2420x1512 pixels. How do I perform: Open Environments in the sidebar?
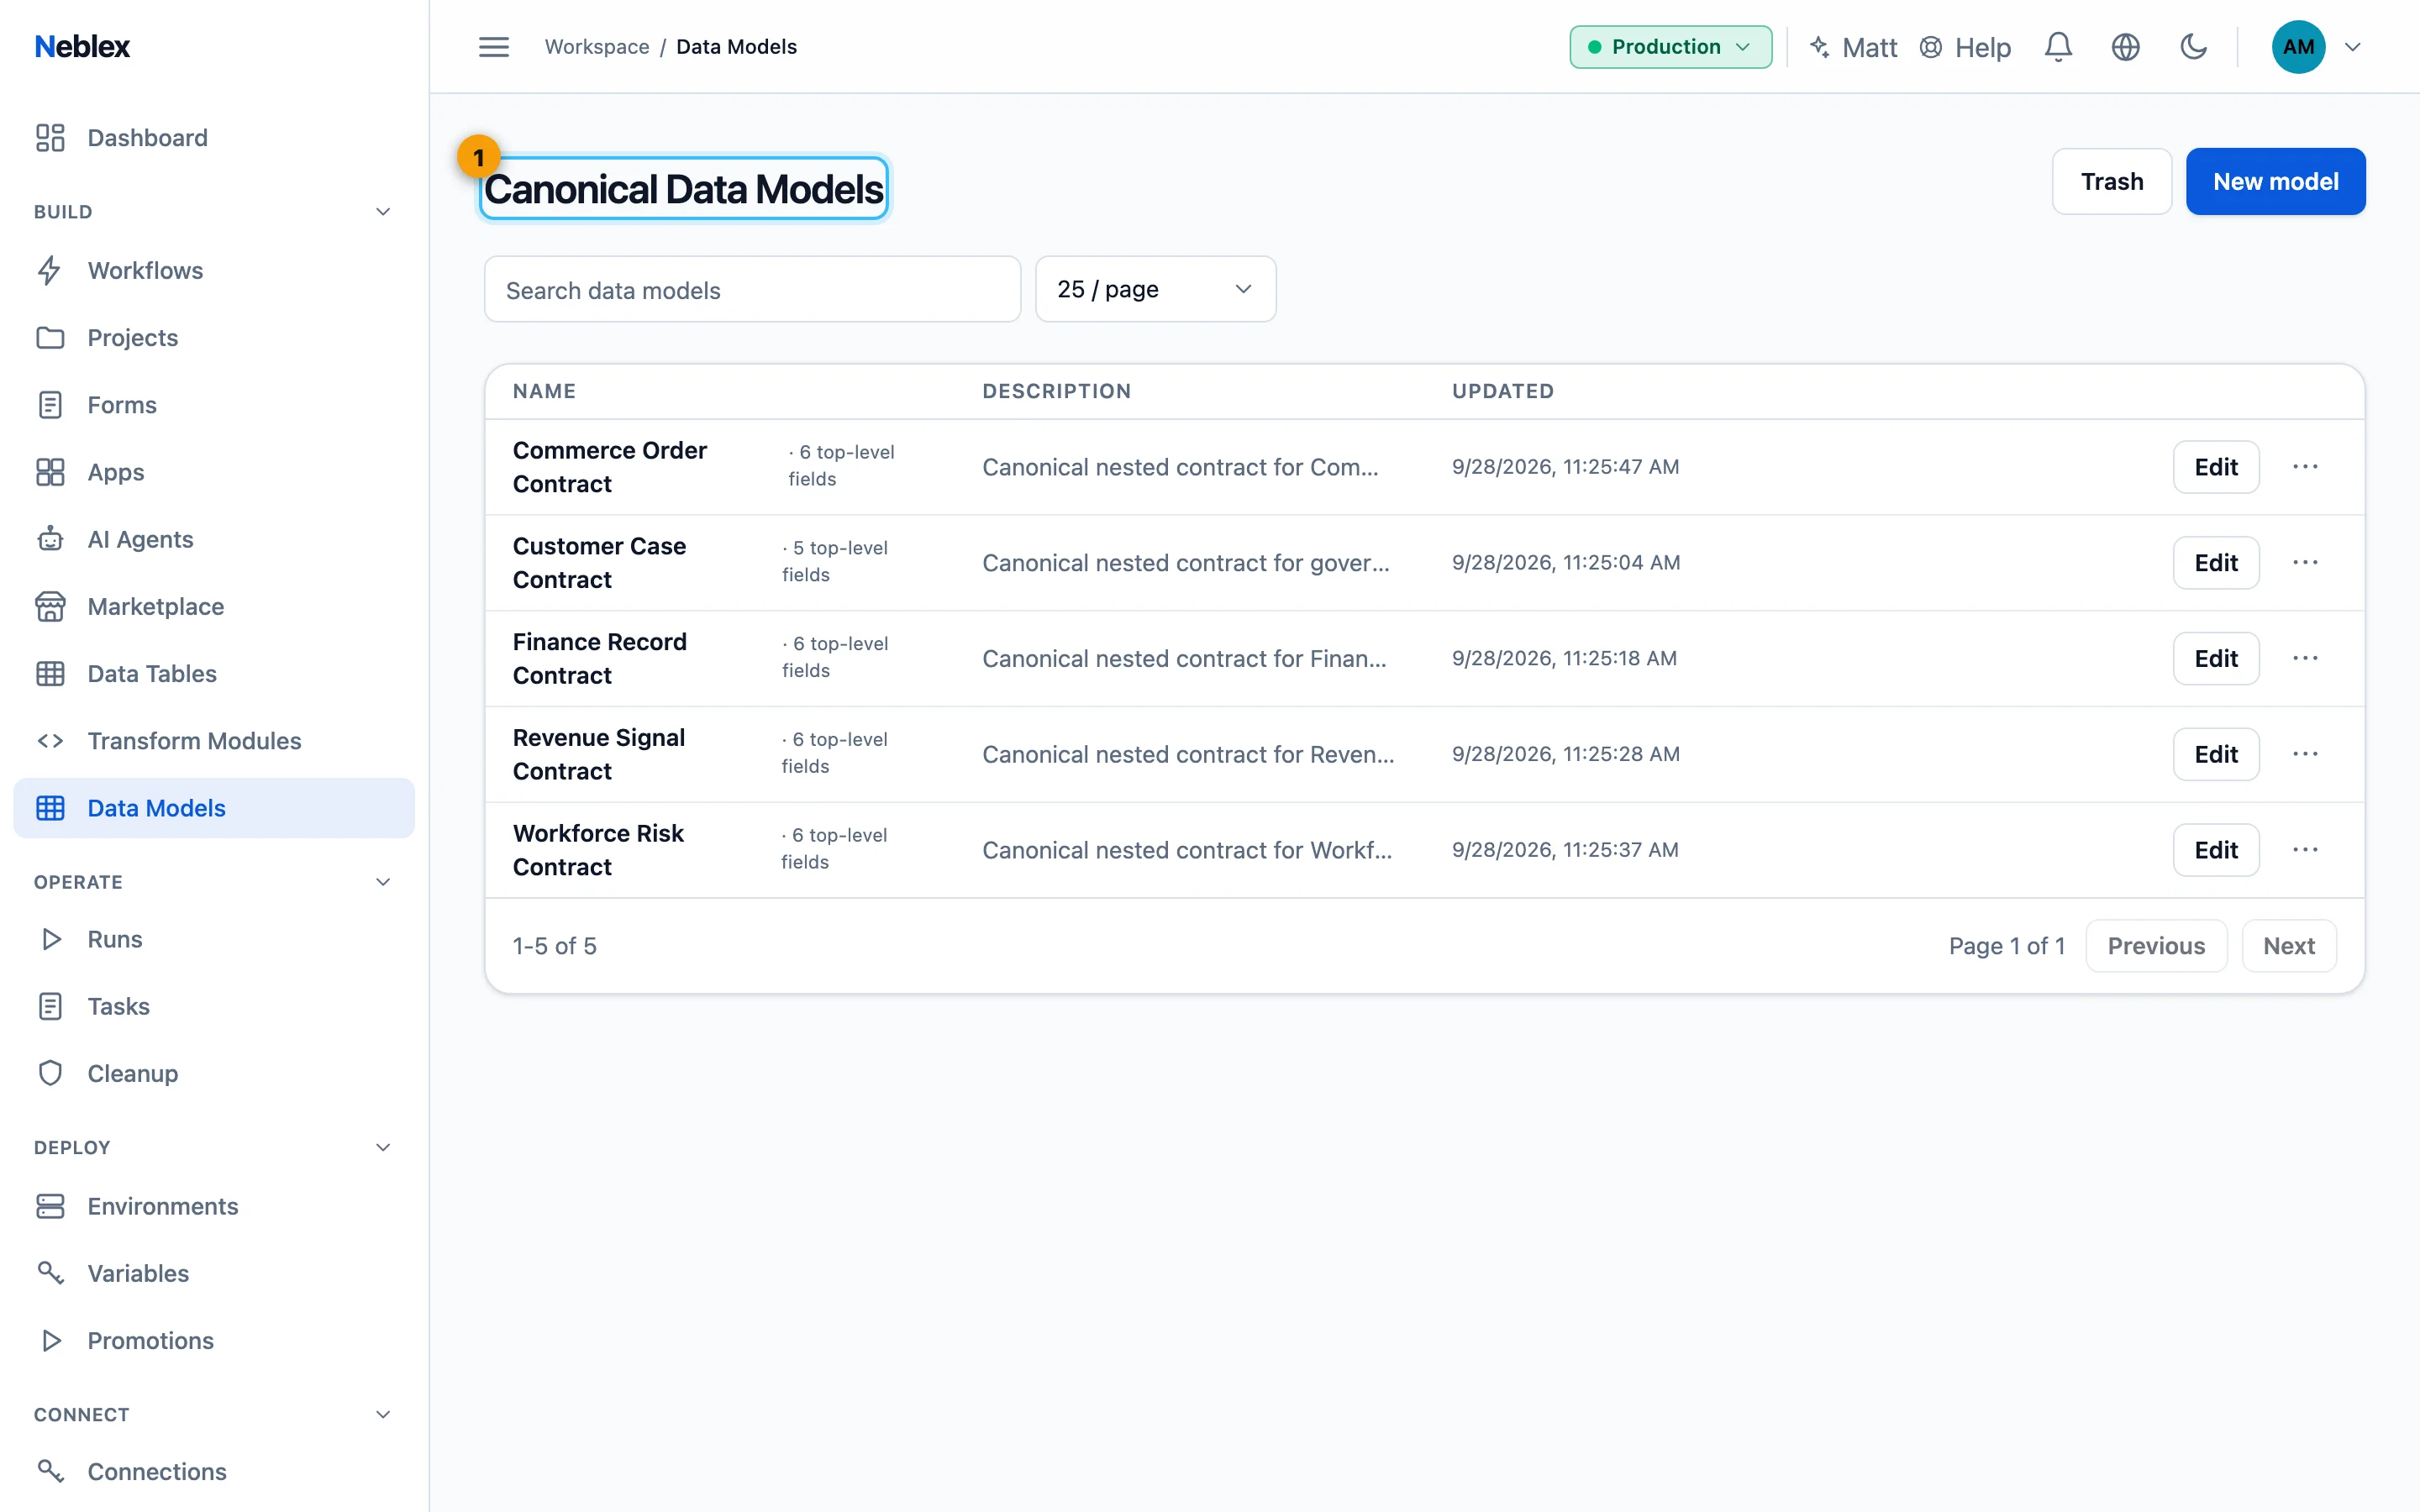[x=214, y=1206]
